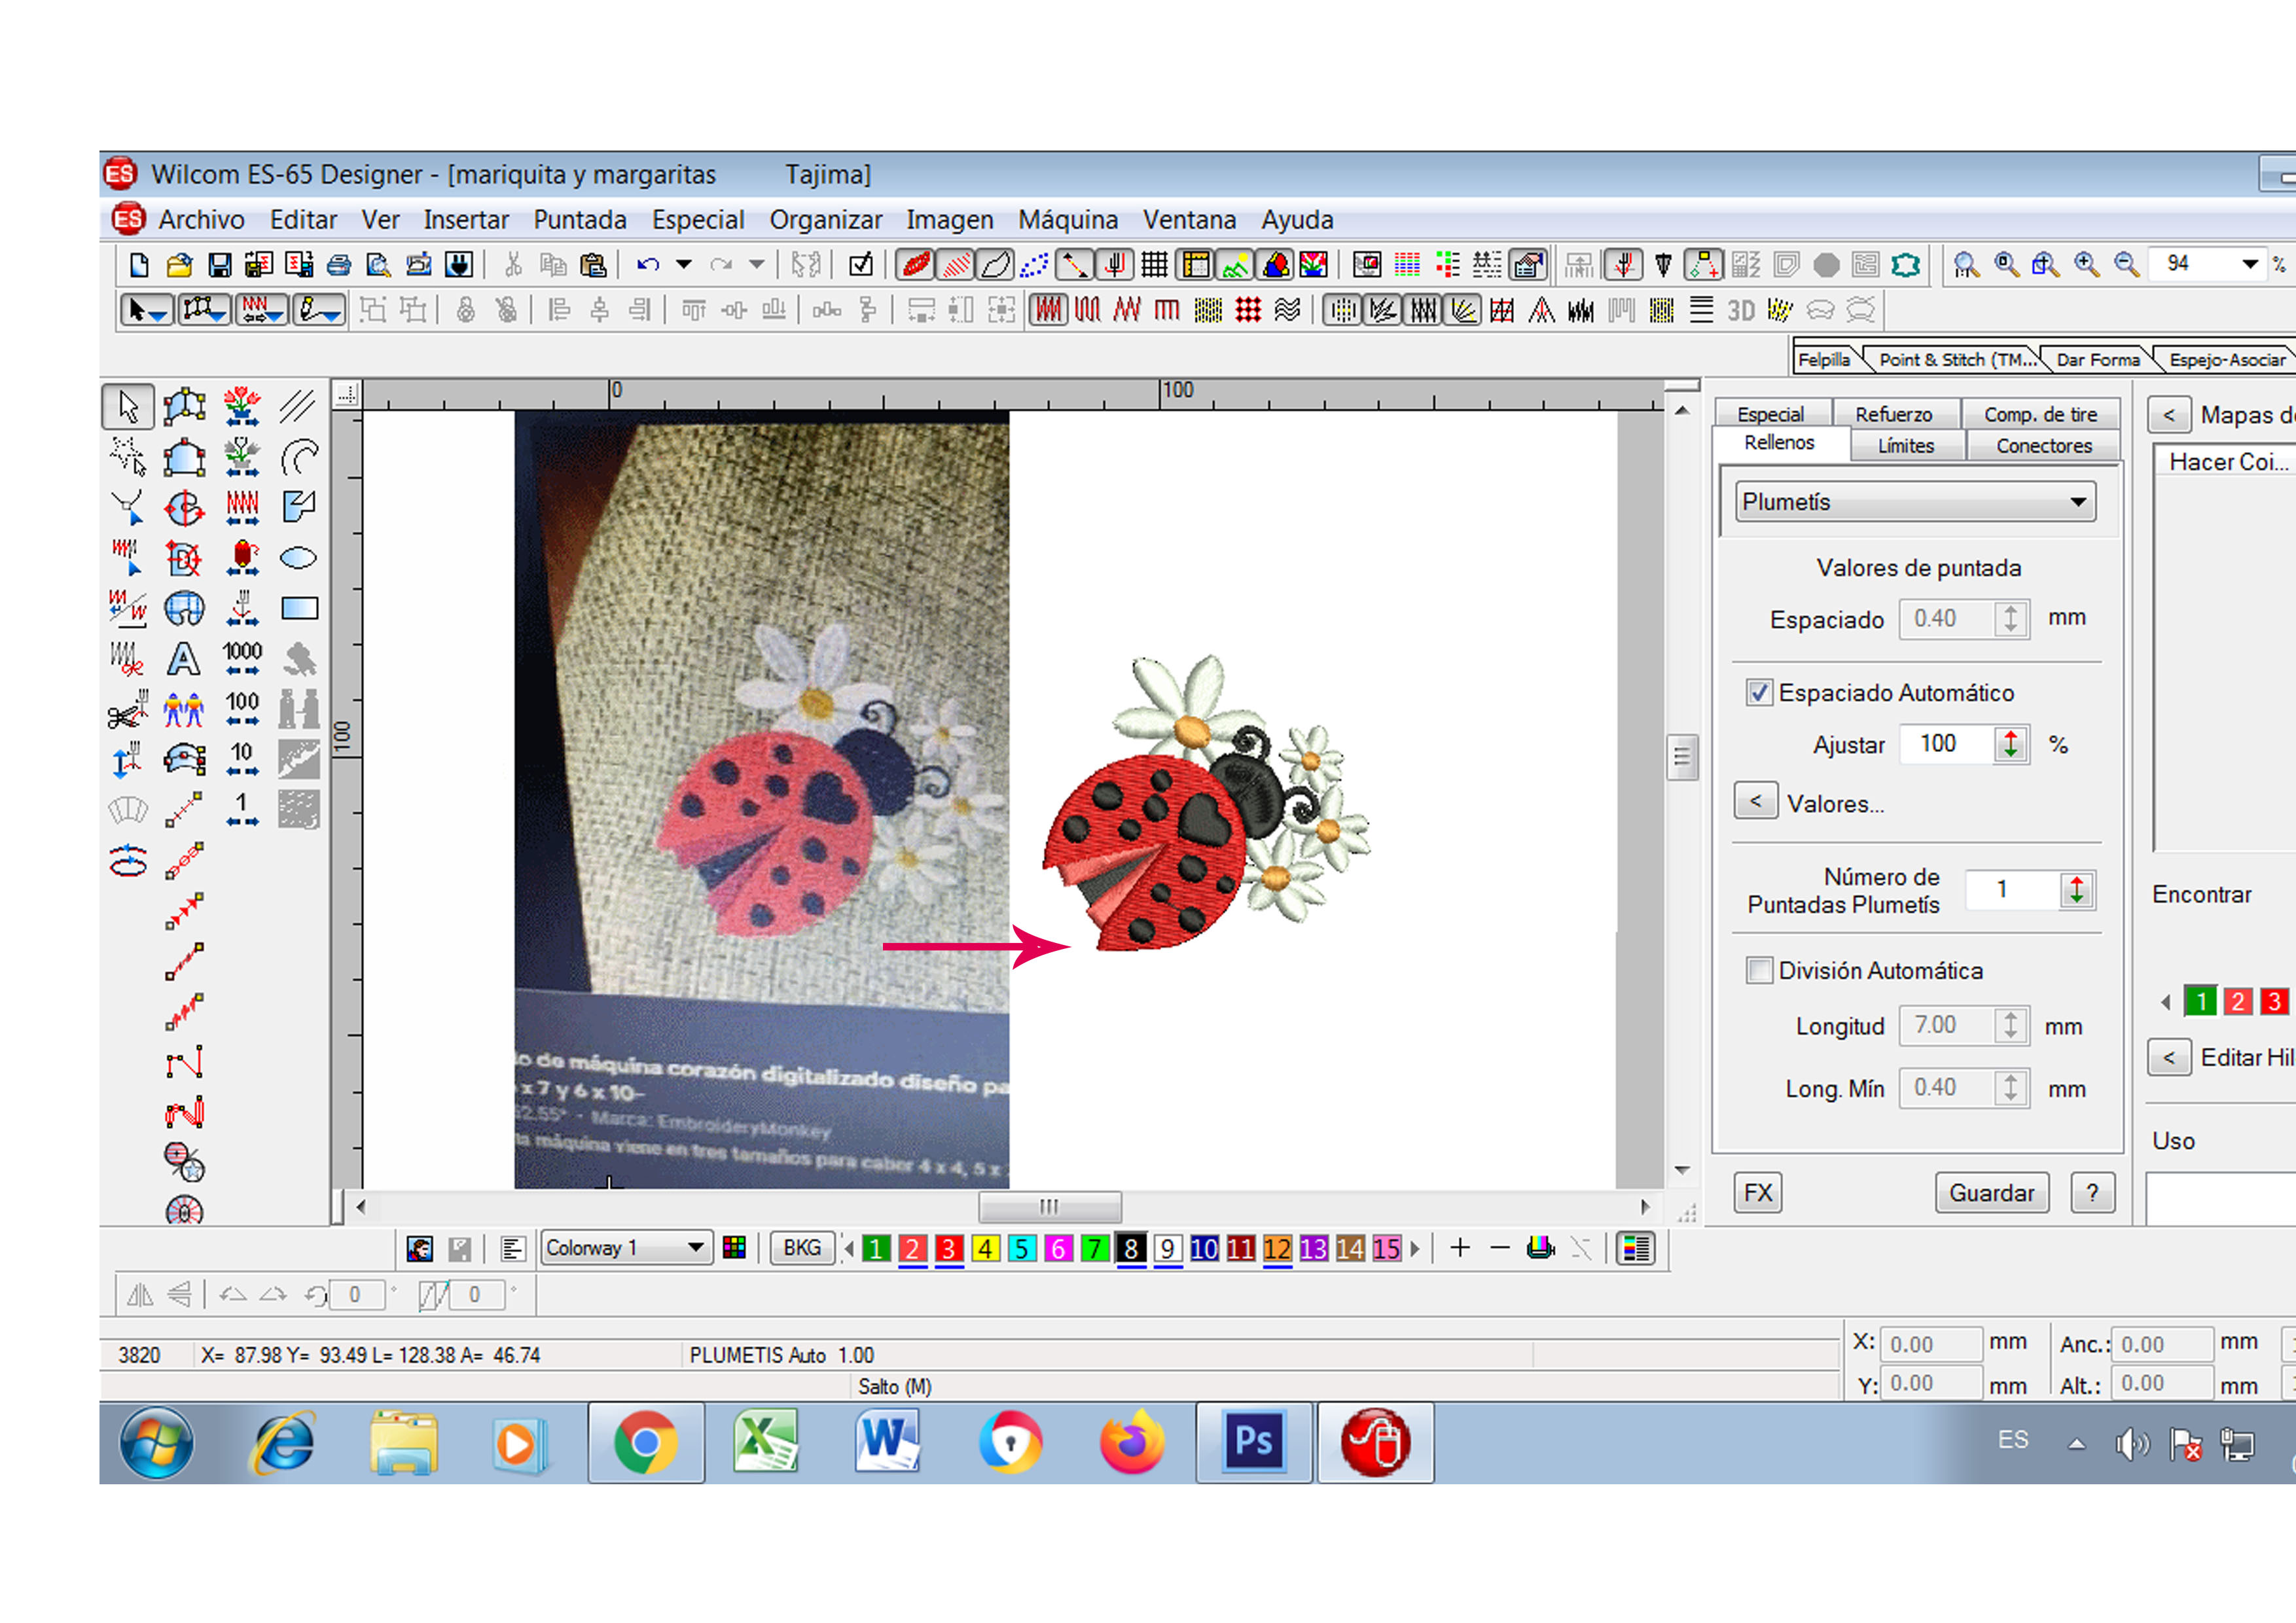Click the color palette grid icon
This screenshot has height=1623, width=2296.
(734, 1248)
